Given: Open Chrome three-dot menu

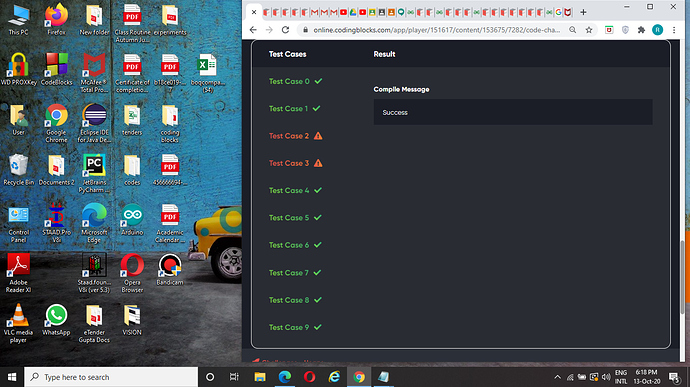Looking at the screenshot, I should pyautogui.click(x=674, y=30).
